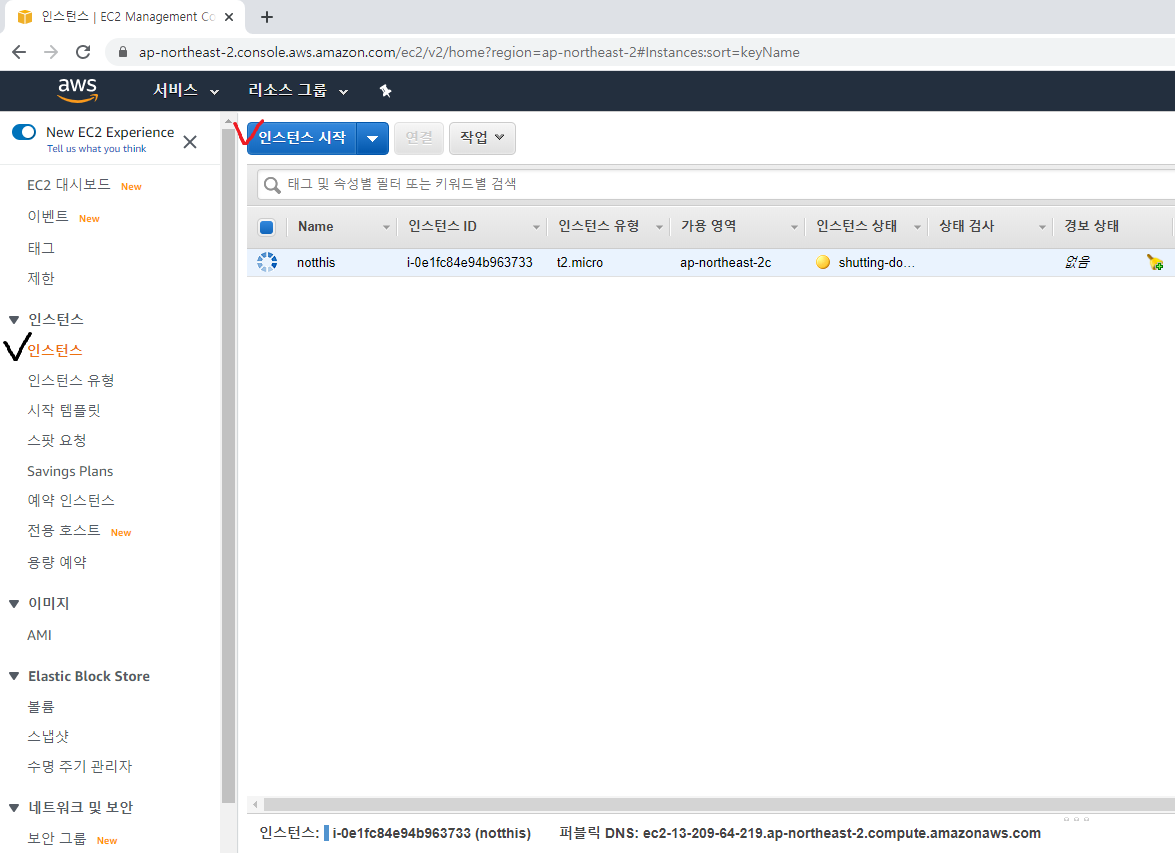Click the alarm bell icon in notthis row
Screen dimensions: 1175x853
1155,262
